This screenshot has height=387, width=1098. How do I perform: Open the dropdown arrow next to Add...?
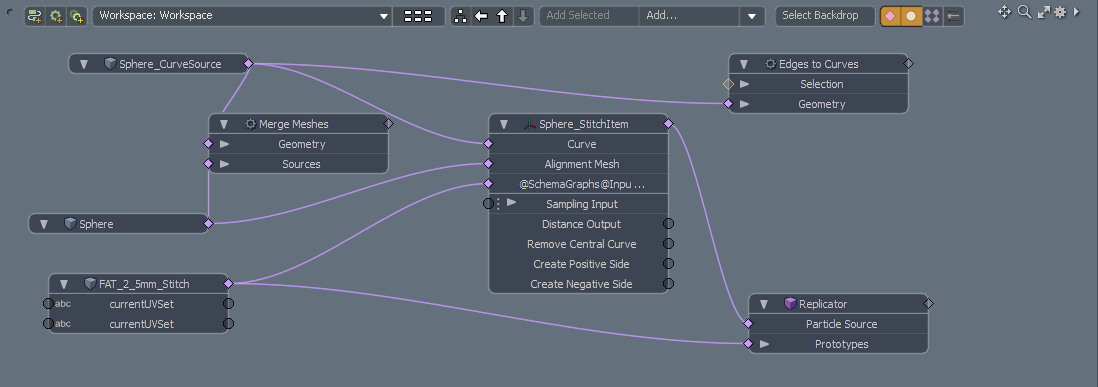click(752, 15)
